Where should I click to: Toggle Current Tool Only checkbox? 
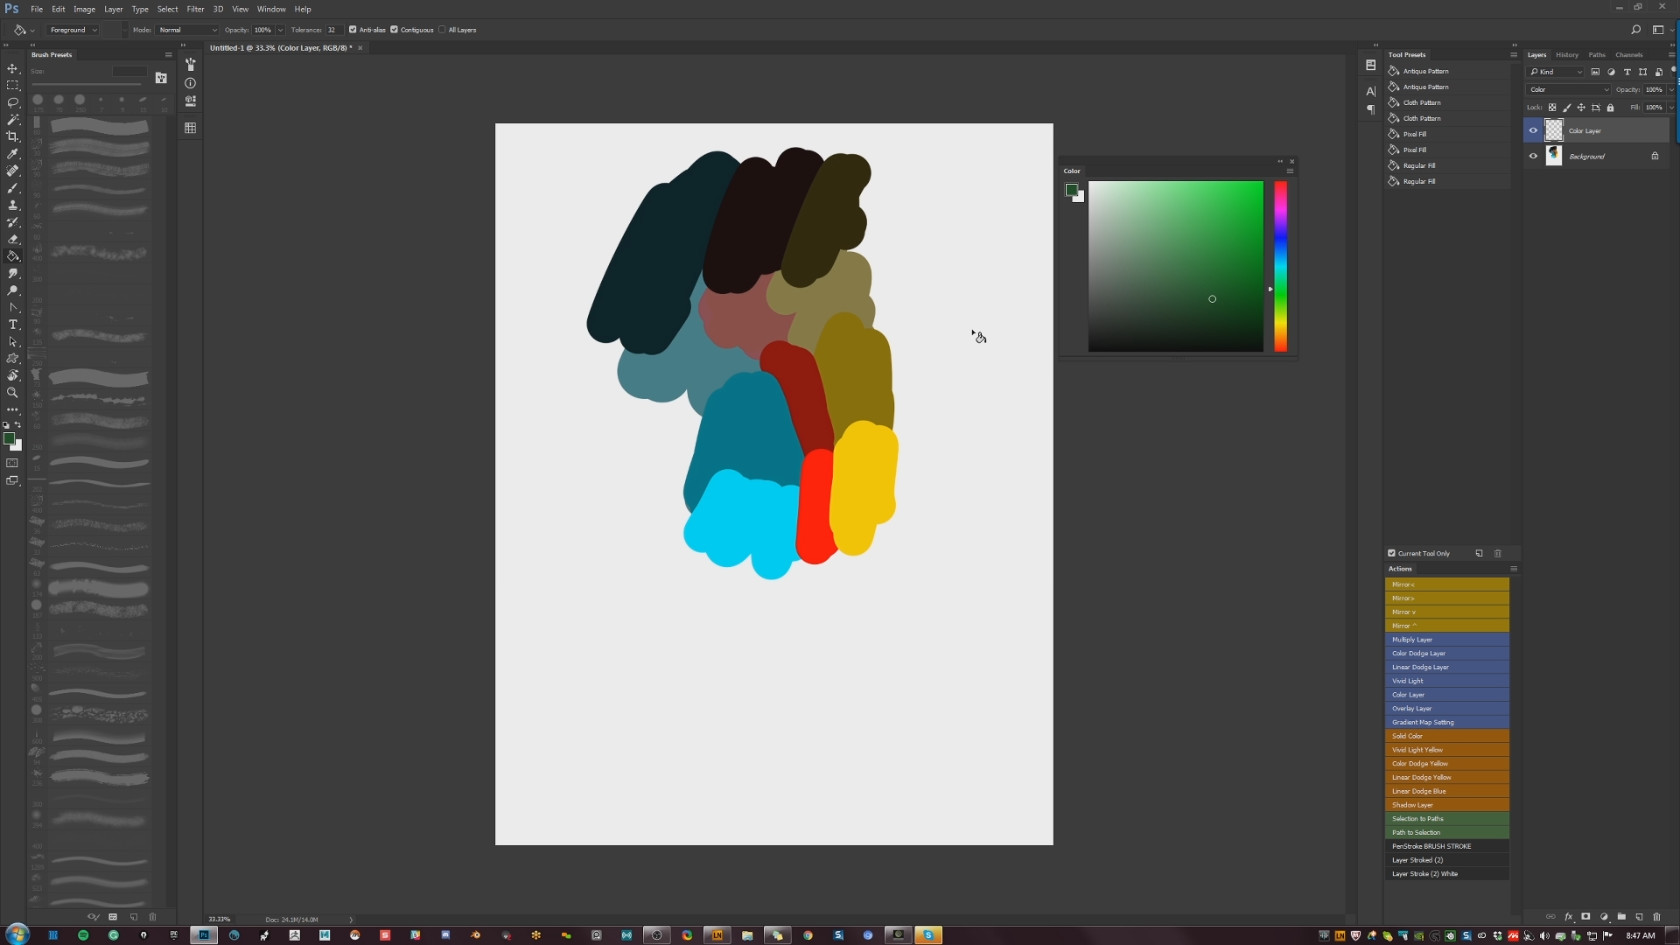(1391, 553)
